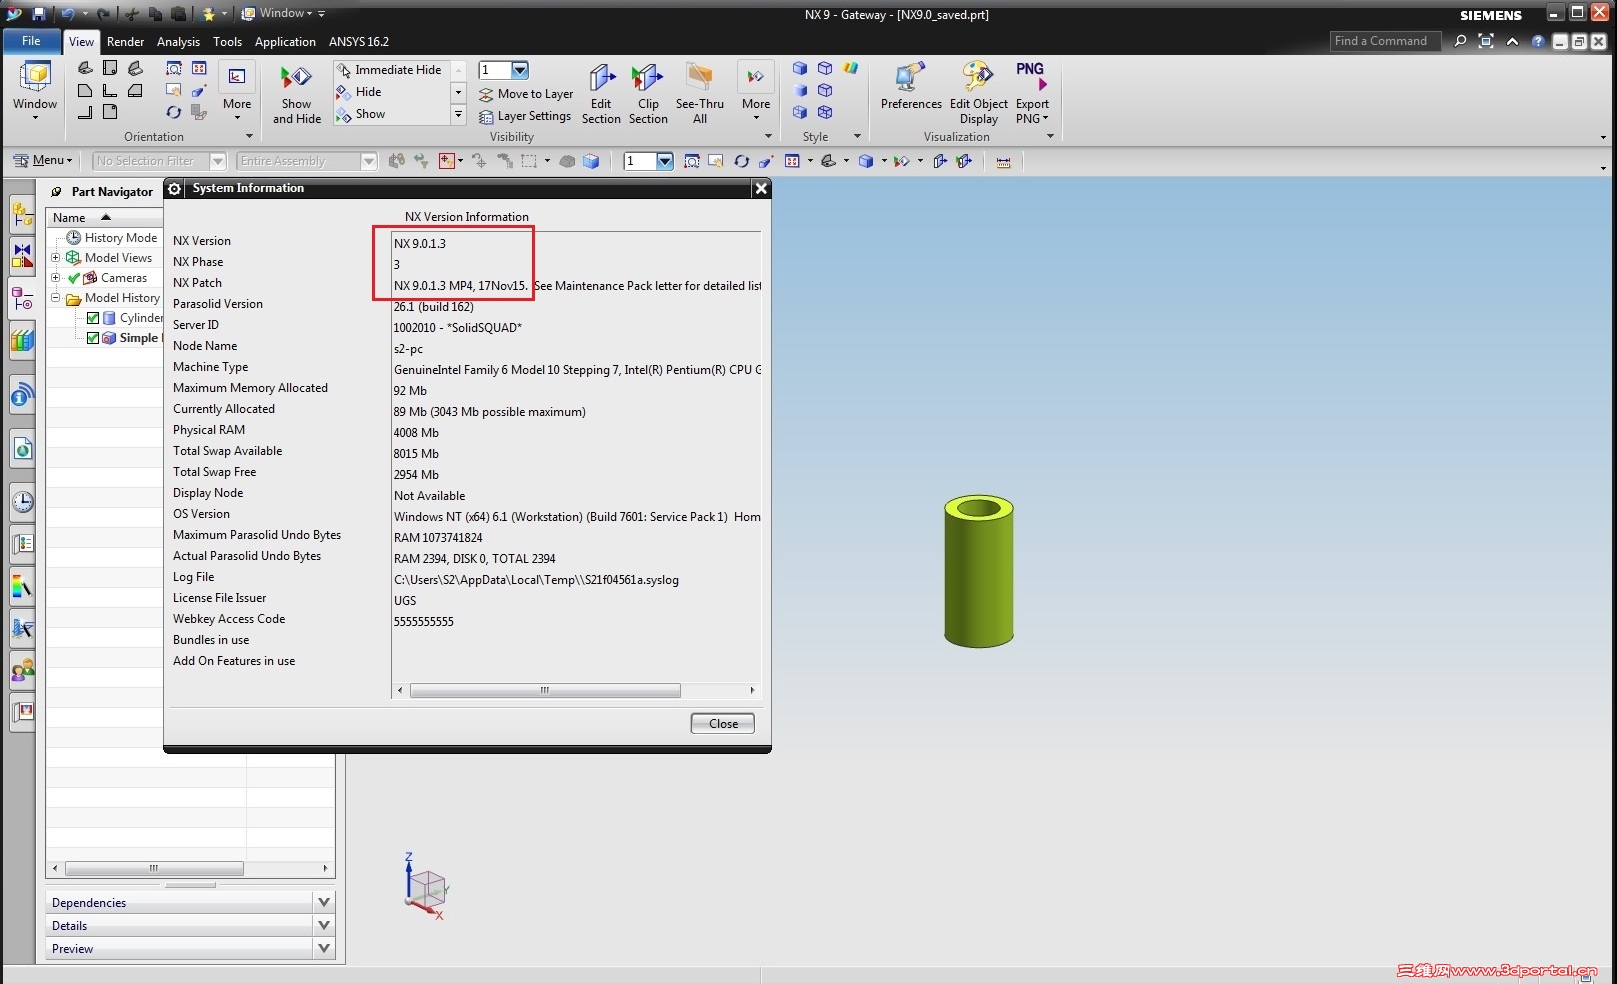Click the Edit Section tool
This screenshot has height=984, width=1617.
tap(601, 94)
